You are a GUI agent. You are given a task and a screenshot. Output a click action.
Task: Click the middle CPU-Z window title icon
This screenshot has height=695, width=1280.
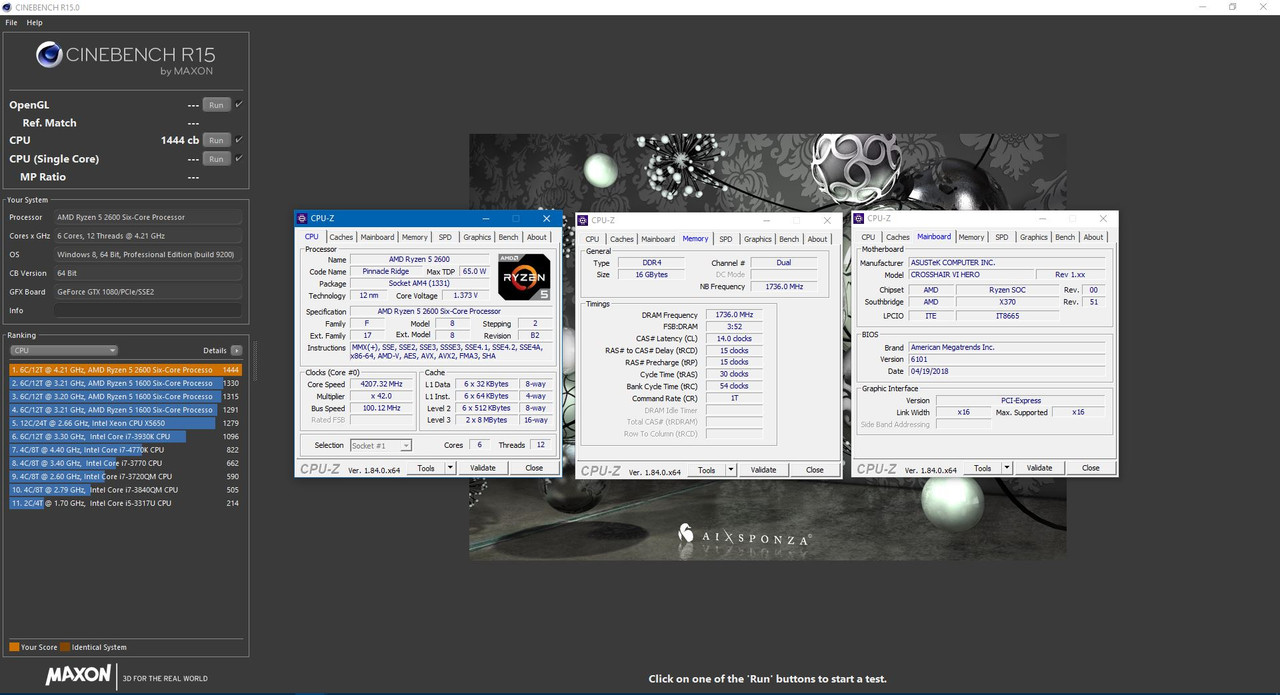point(583,220)
